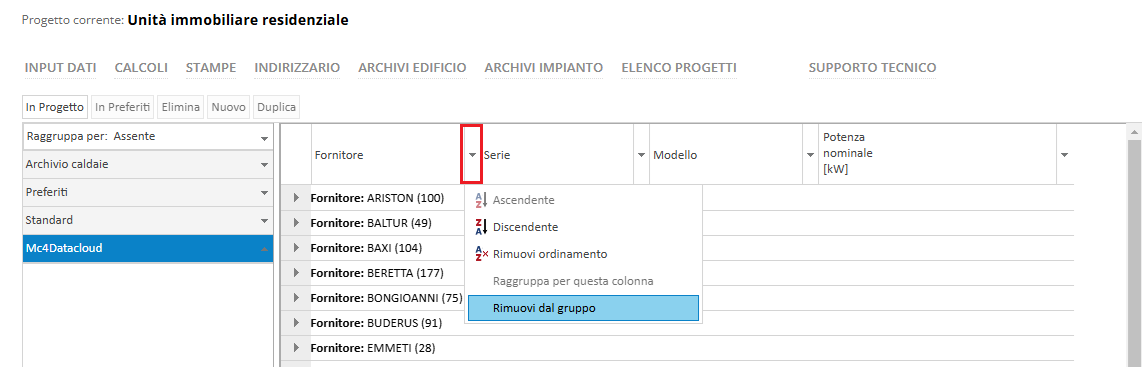The height and width of the screenshot is (379, 1142).
Task: Open the Serie column dropdown arrow
Action: pyautogui.click(x=642, y=155)
